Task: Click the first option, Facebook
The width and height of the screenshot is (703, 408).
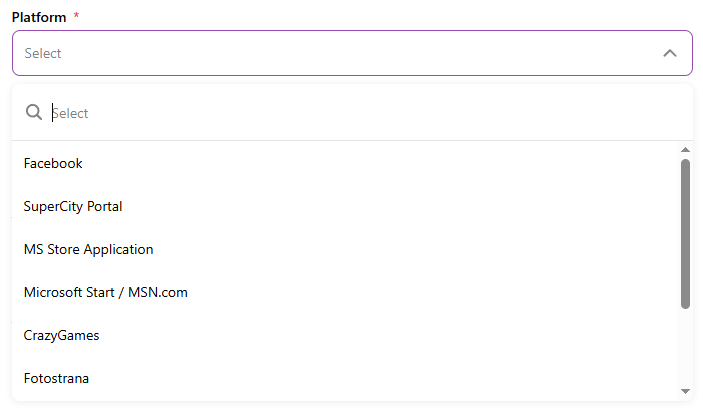Action: tap(54, 163)
